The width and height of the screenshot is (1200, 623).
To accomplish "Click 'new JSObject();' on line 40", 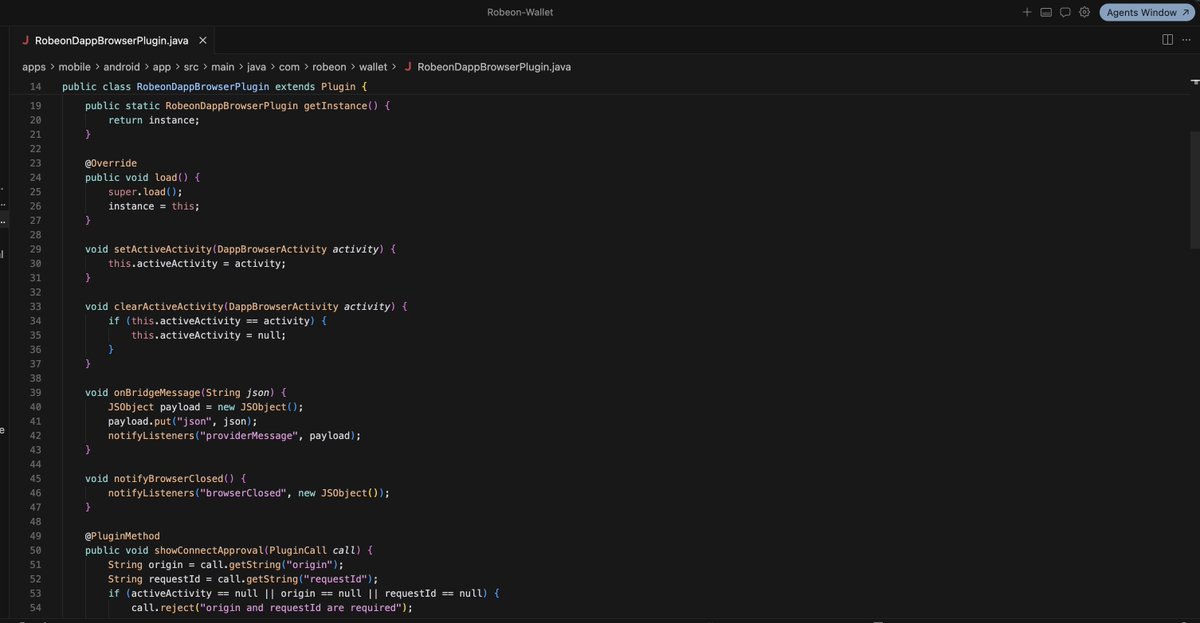I will [x=258, y=407].
